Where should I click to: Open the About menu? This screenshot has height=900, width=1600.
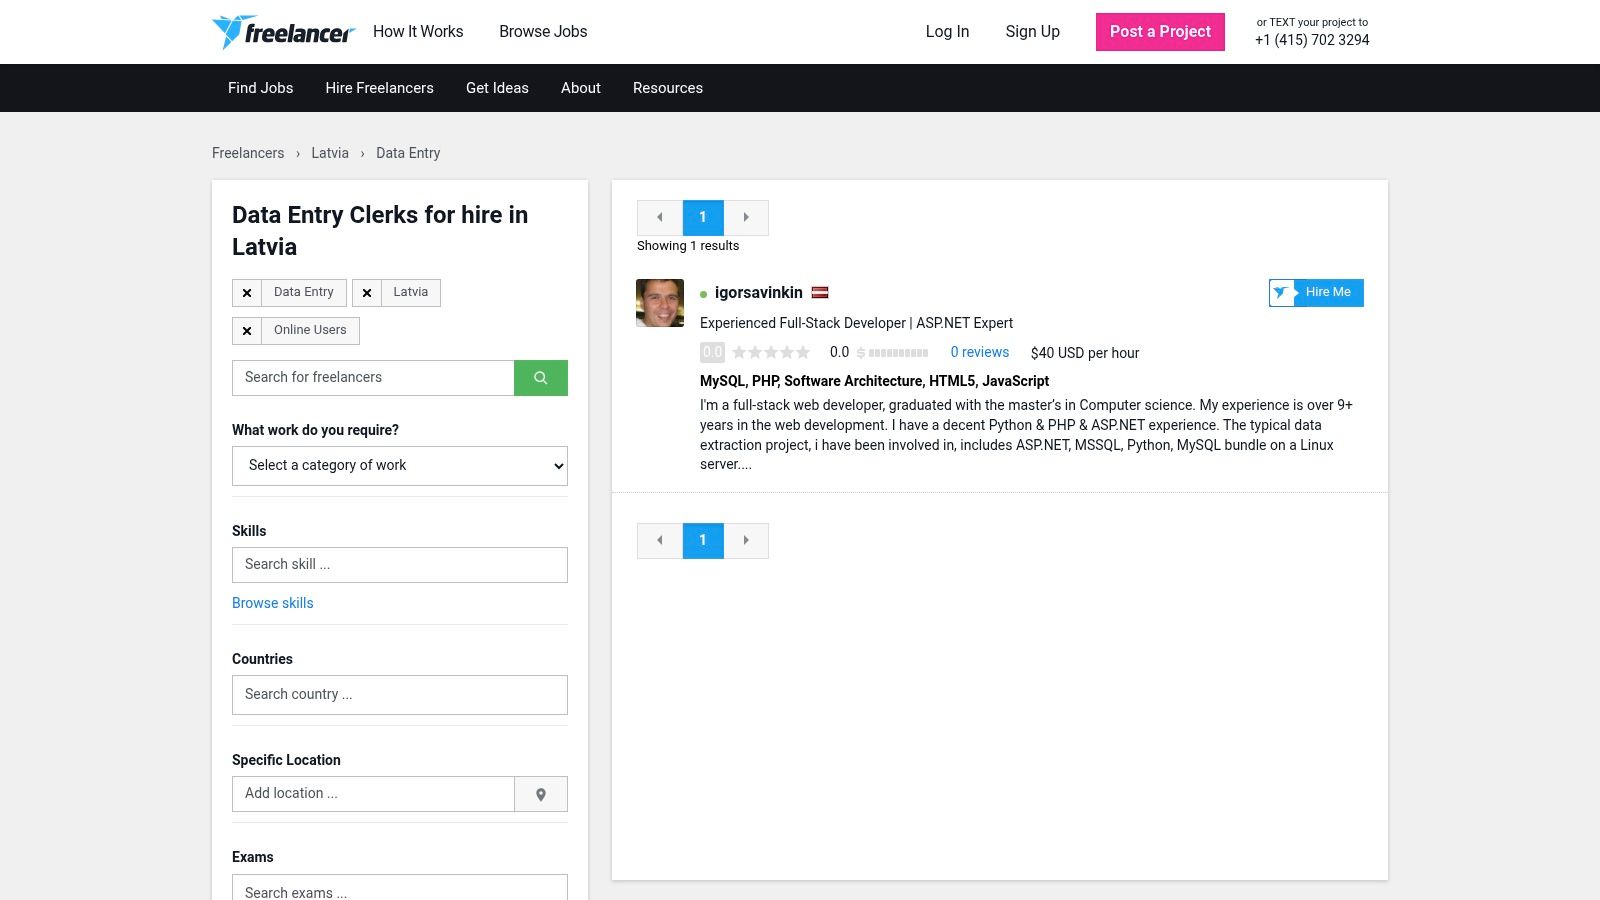581,88
